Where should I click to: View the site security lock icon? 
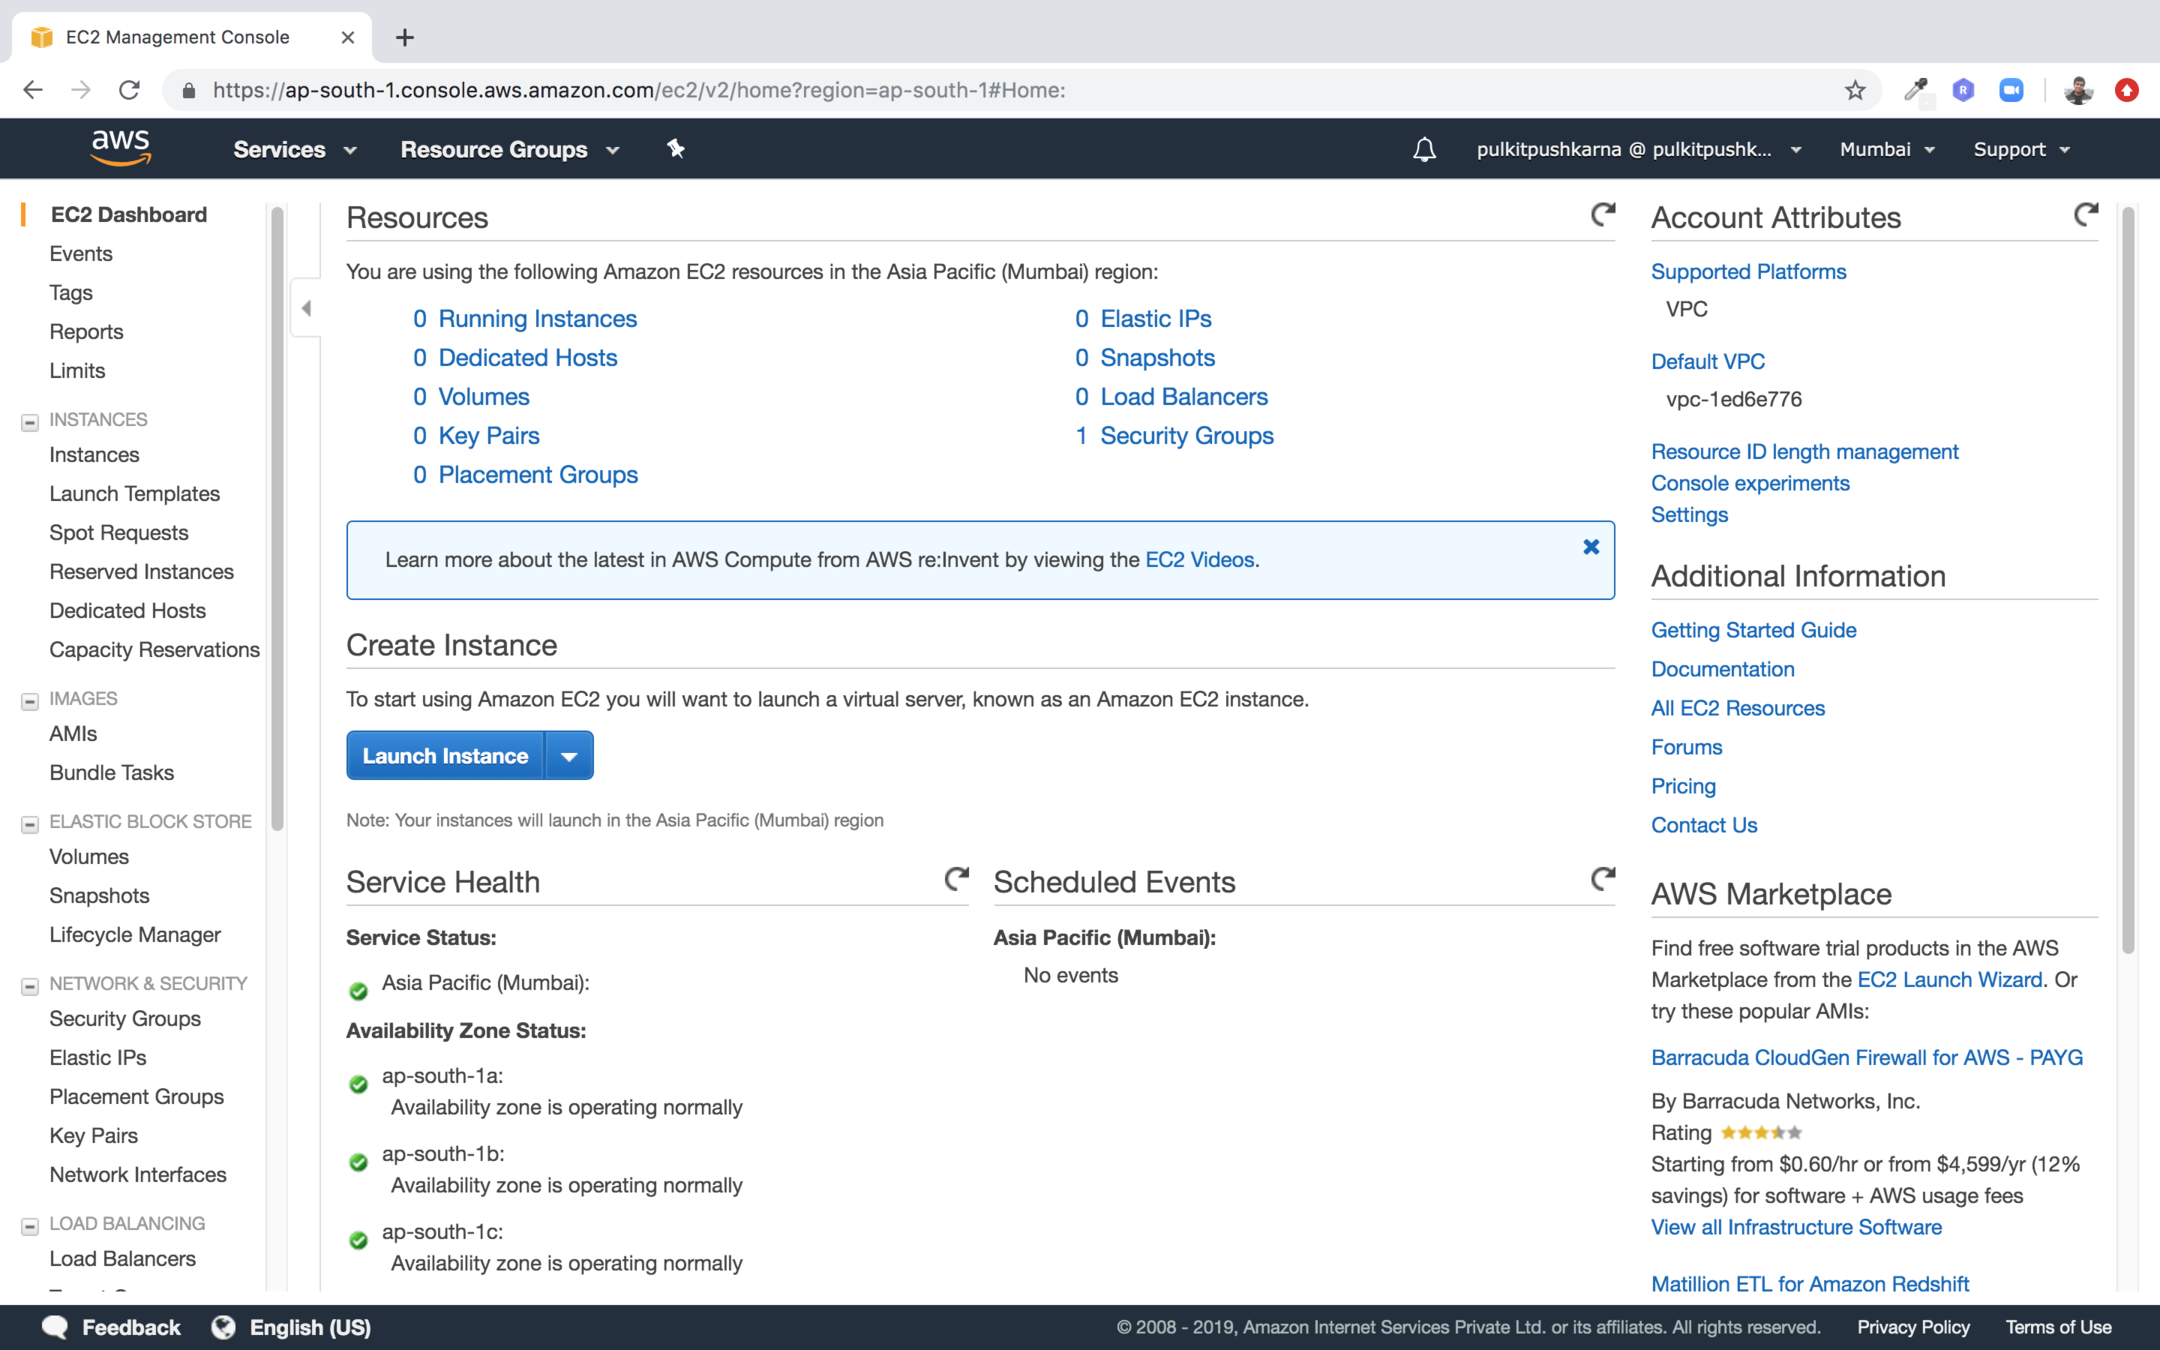[x=188, y=91]
